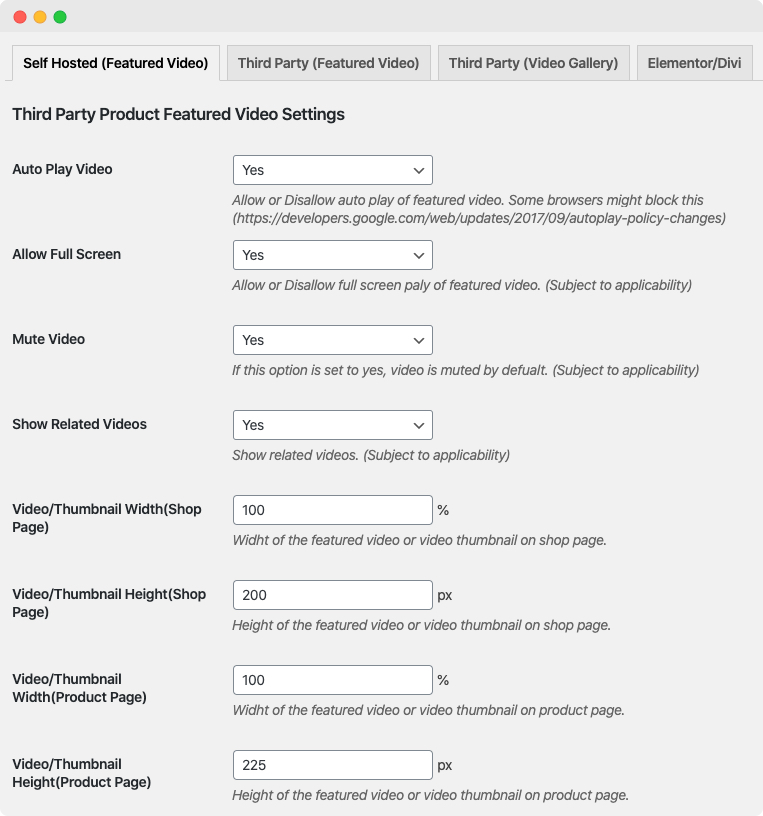Click chevron arrow in Auto Play Video select

pyautogui.click(x=418, y=171)
